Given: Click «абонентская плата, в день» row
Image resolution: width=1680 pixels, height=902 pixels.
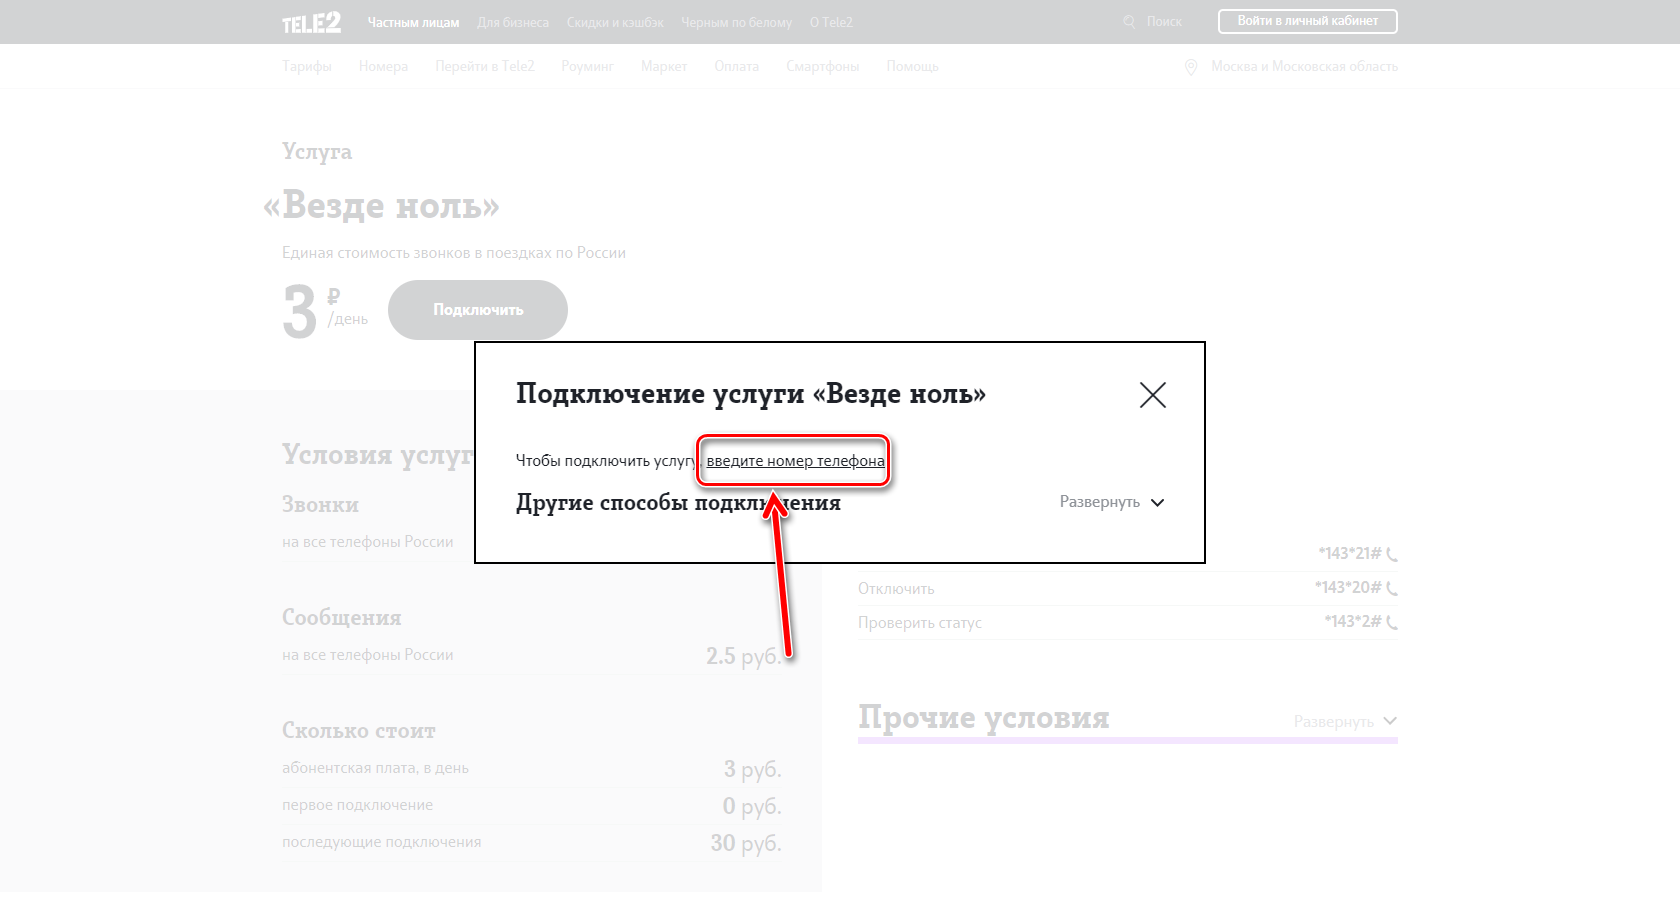Looking at the screenshot, I should (x=532, y=769).
